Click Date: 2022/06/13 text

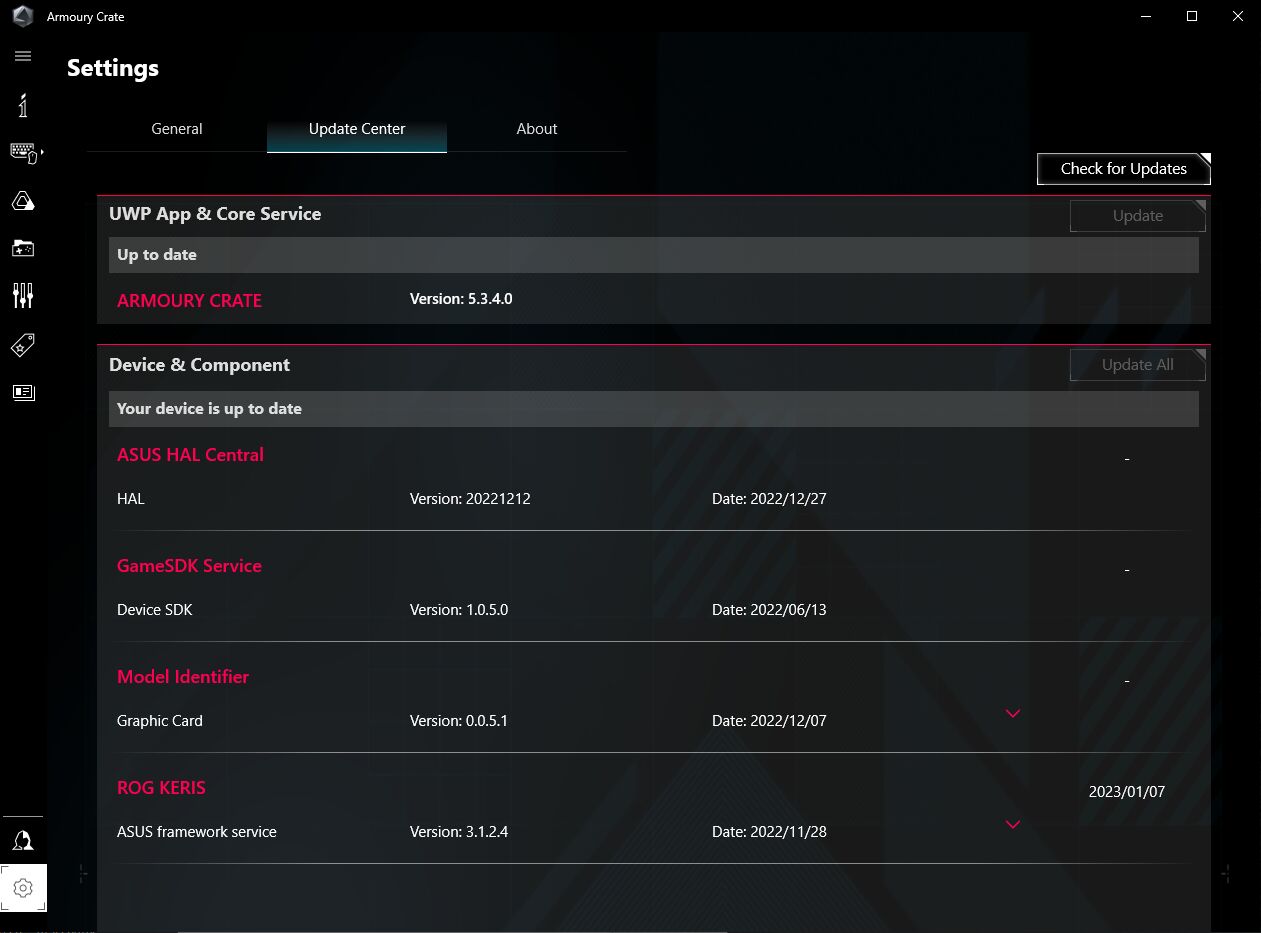pyautogui.click(x=769, y=609)
